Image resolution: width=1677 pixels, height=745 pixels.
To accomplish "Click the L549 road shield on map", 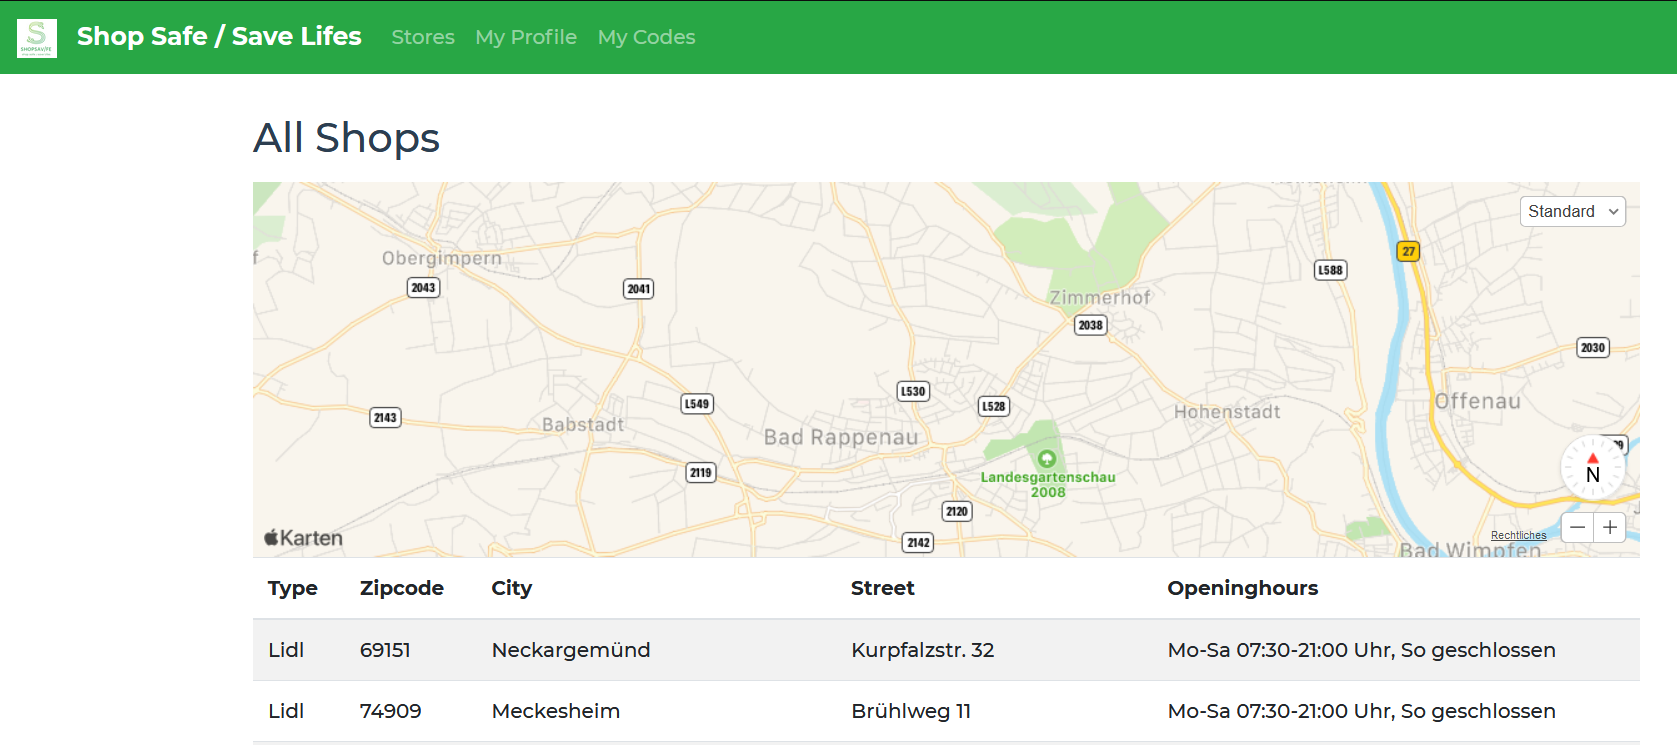I will pos(697,404).
